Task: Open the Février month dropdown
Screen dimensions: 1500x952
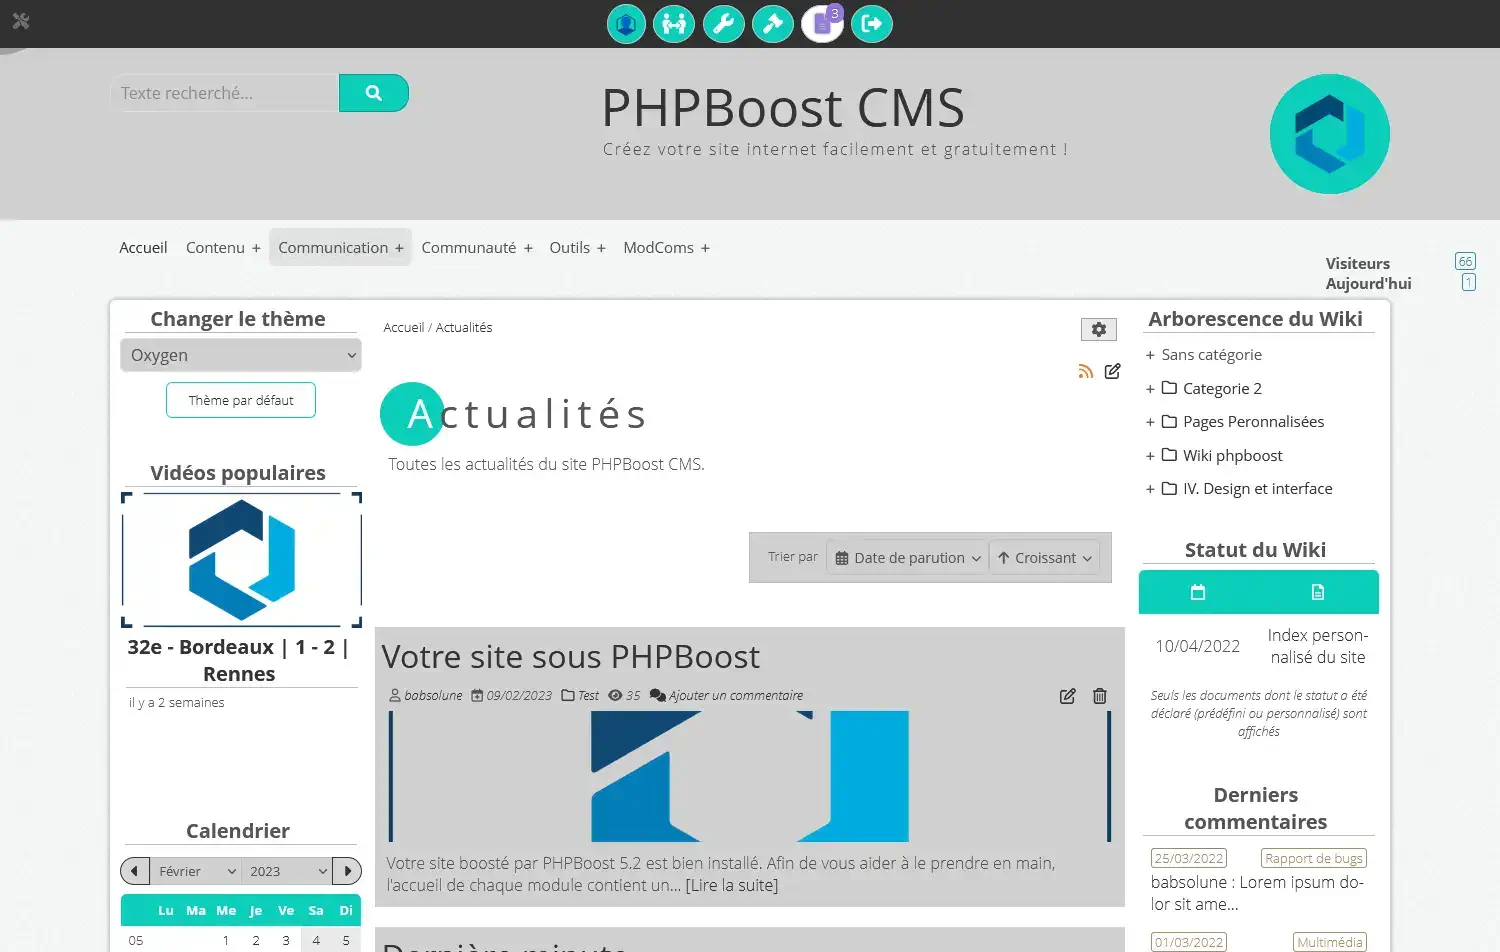Action: 196,871
